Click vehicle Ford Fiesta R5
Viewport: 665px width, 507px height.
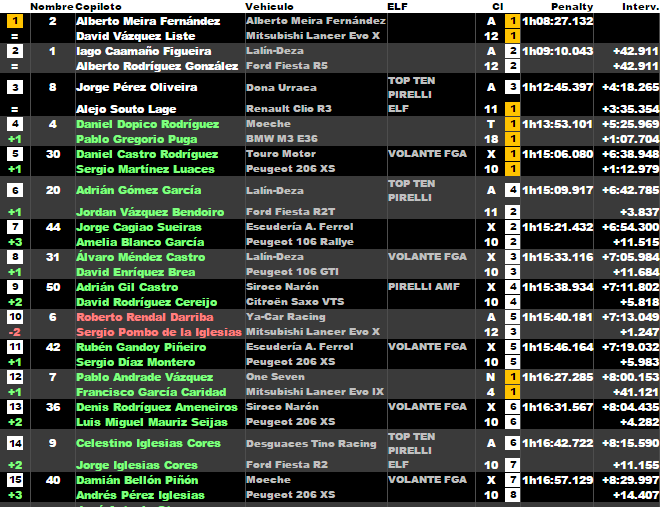287,66
